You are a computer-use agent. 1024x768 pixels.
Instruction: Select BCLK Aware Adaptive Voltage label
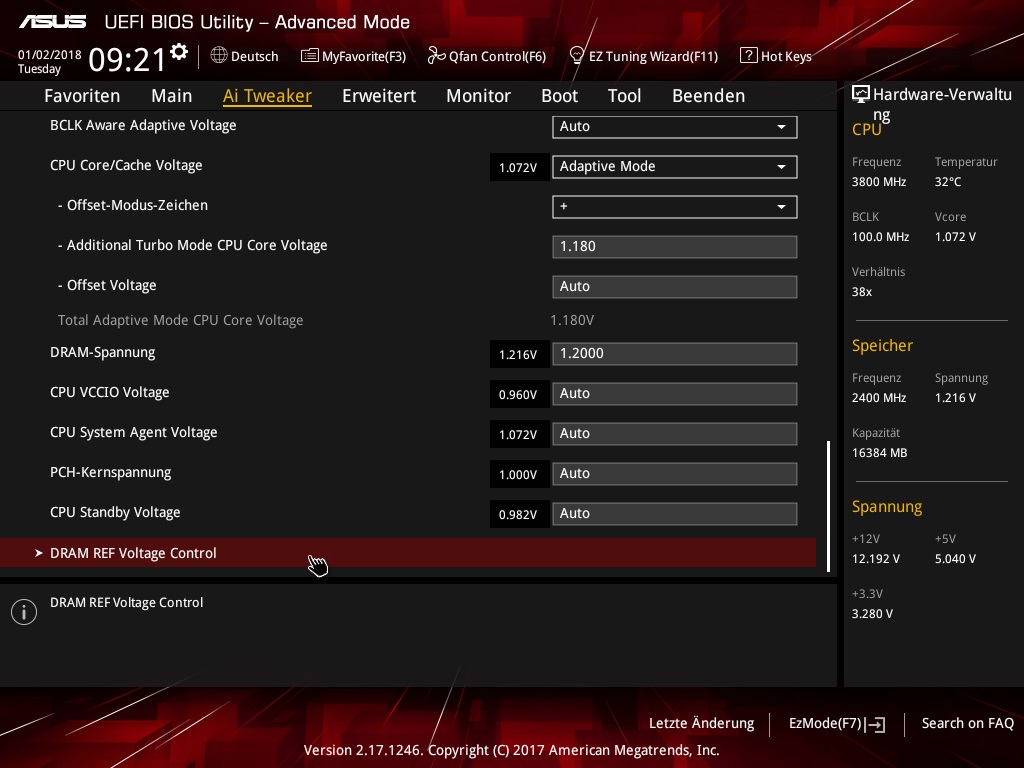(x=143, y=125)
